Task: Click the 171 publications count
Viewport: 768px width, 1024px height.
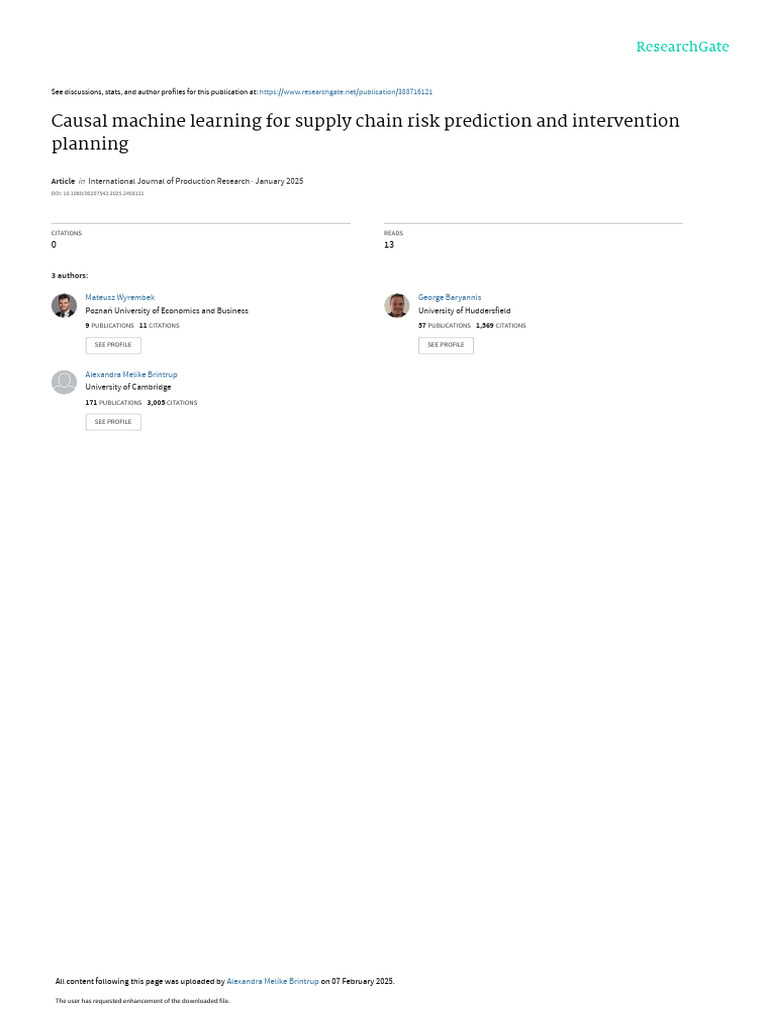Action: [113, 403]
